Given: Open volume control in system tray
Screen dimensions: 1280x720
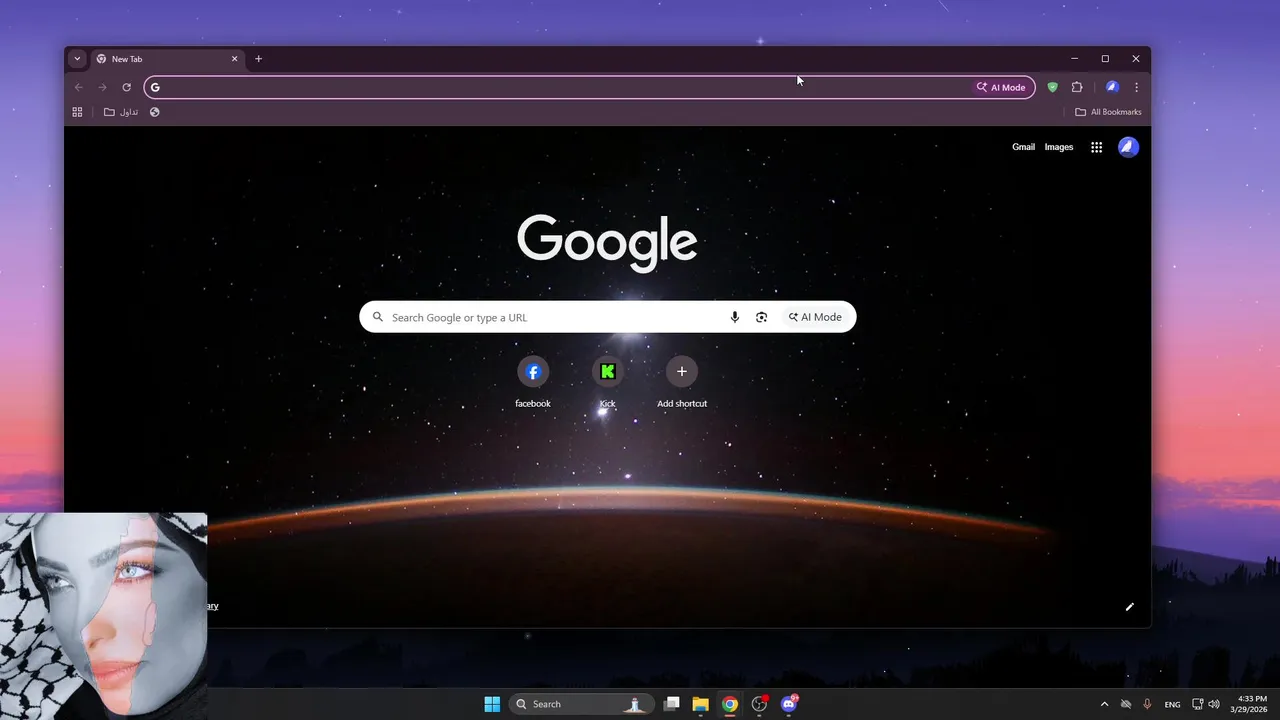Looking at the screenshot, I should click(x=1214, y=704).
